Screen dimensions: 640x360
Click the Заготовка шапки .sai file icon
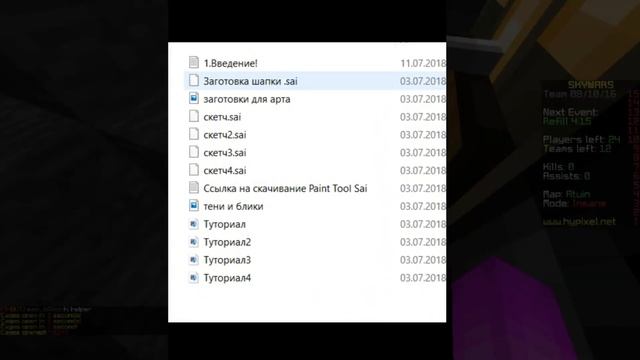pos(194,80)
